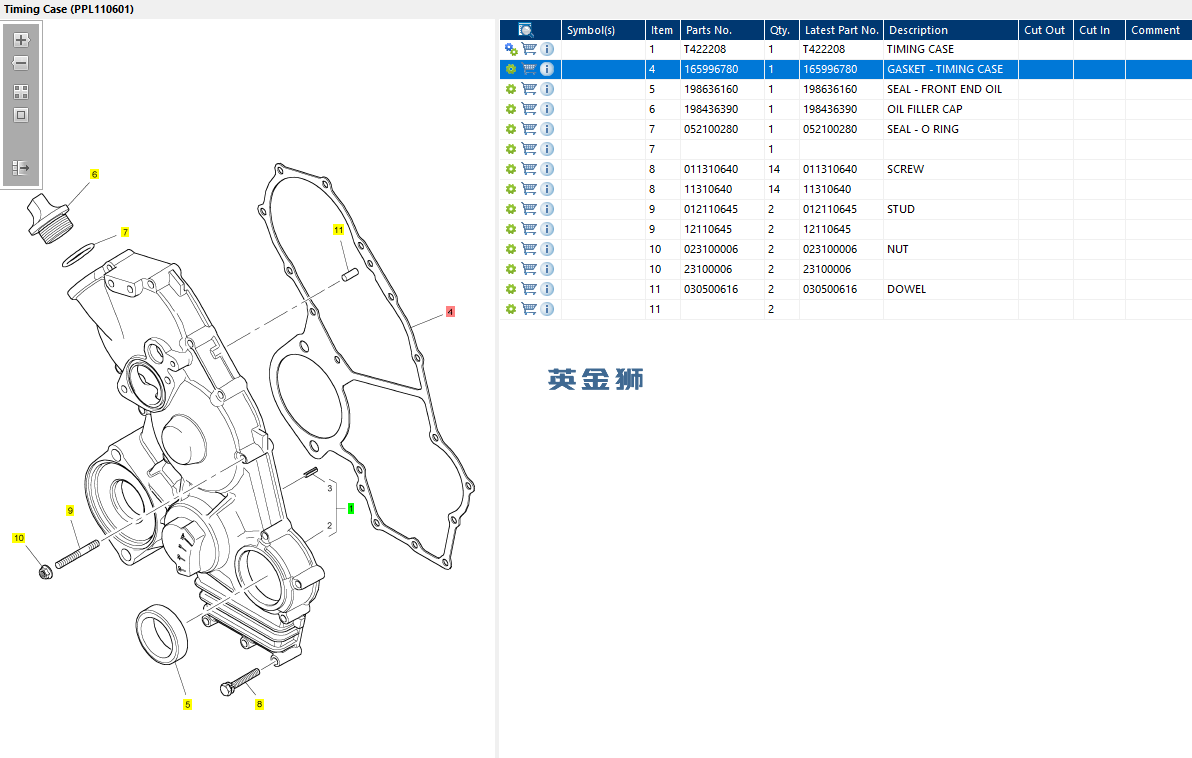Click yellow callout 6 on the diagram
The height and width of the screenshot is (758, 1192).
pyautogui.click(x=95, y=174)
